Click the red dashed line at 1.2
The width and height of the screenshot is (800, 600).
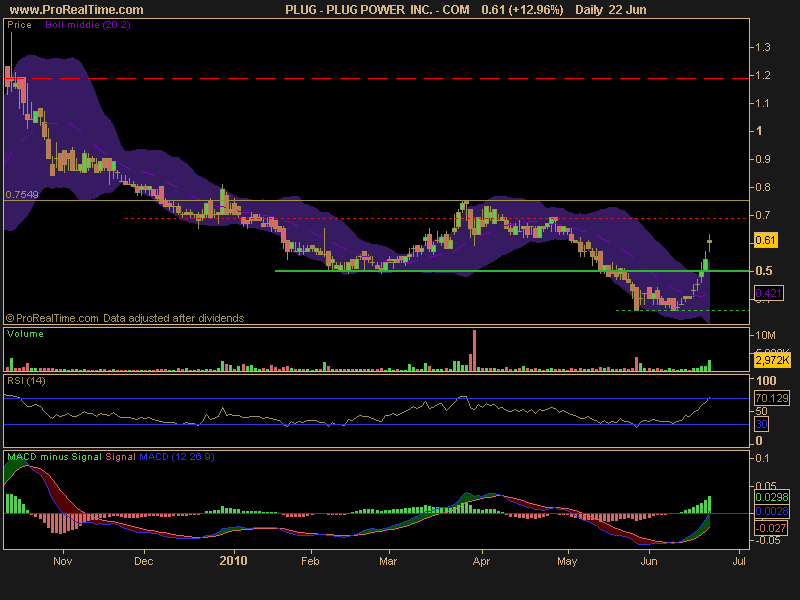pyautogui.click(x=378, y=79)
